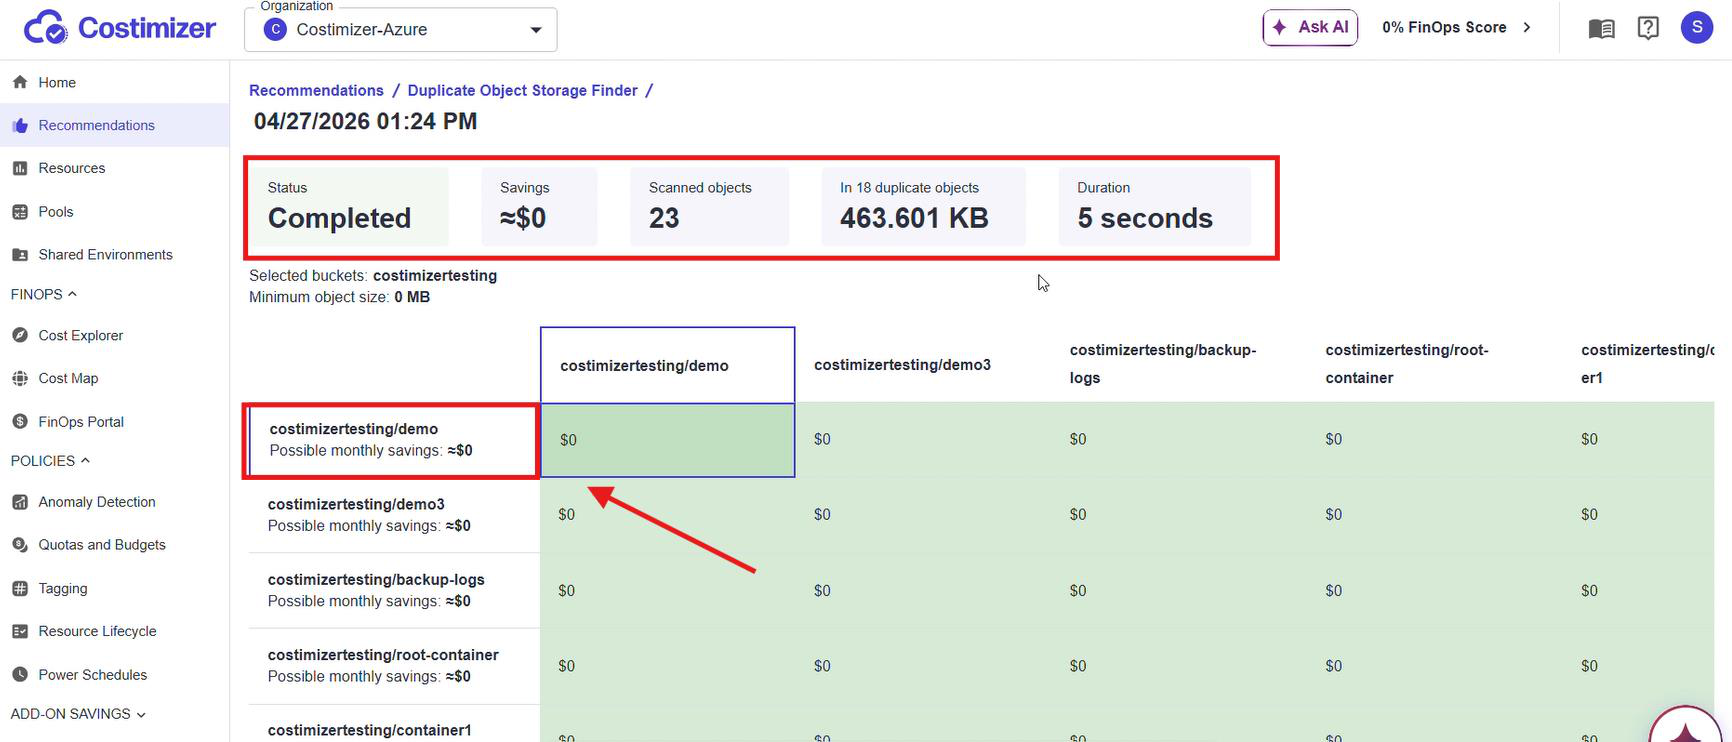Click the Cost Explorer compass icon
Image resolution: width=1732 pixels, height=742 pixels.
tap(20, 335)
